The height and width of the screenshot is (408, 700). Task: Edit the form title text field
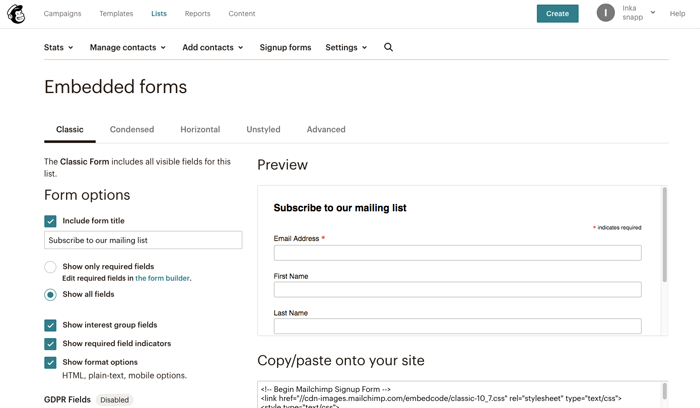(143, 240)
